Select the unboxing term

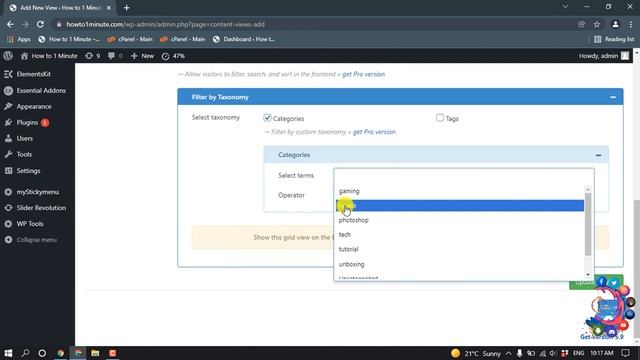click(x=460, y=264)
